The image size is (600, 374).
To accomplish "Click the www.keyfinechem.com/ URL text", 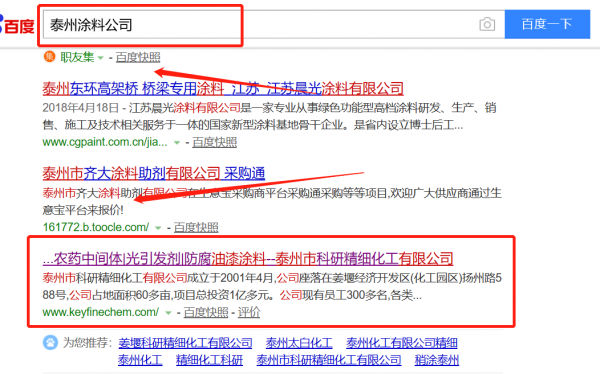I will click(x=101, y=312).
